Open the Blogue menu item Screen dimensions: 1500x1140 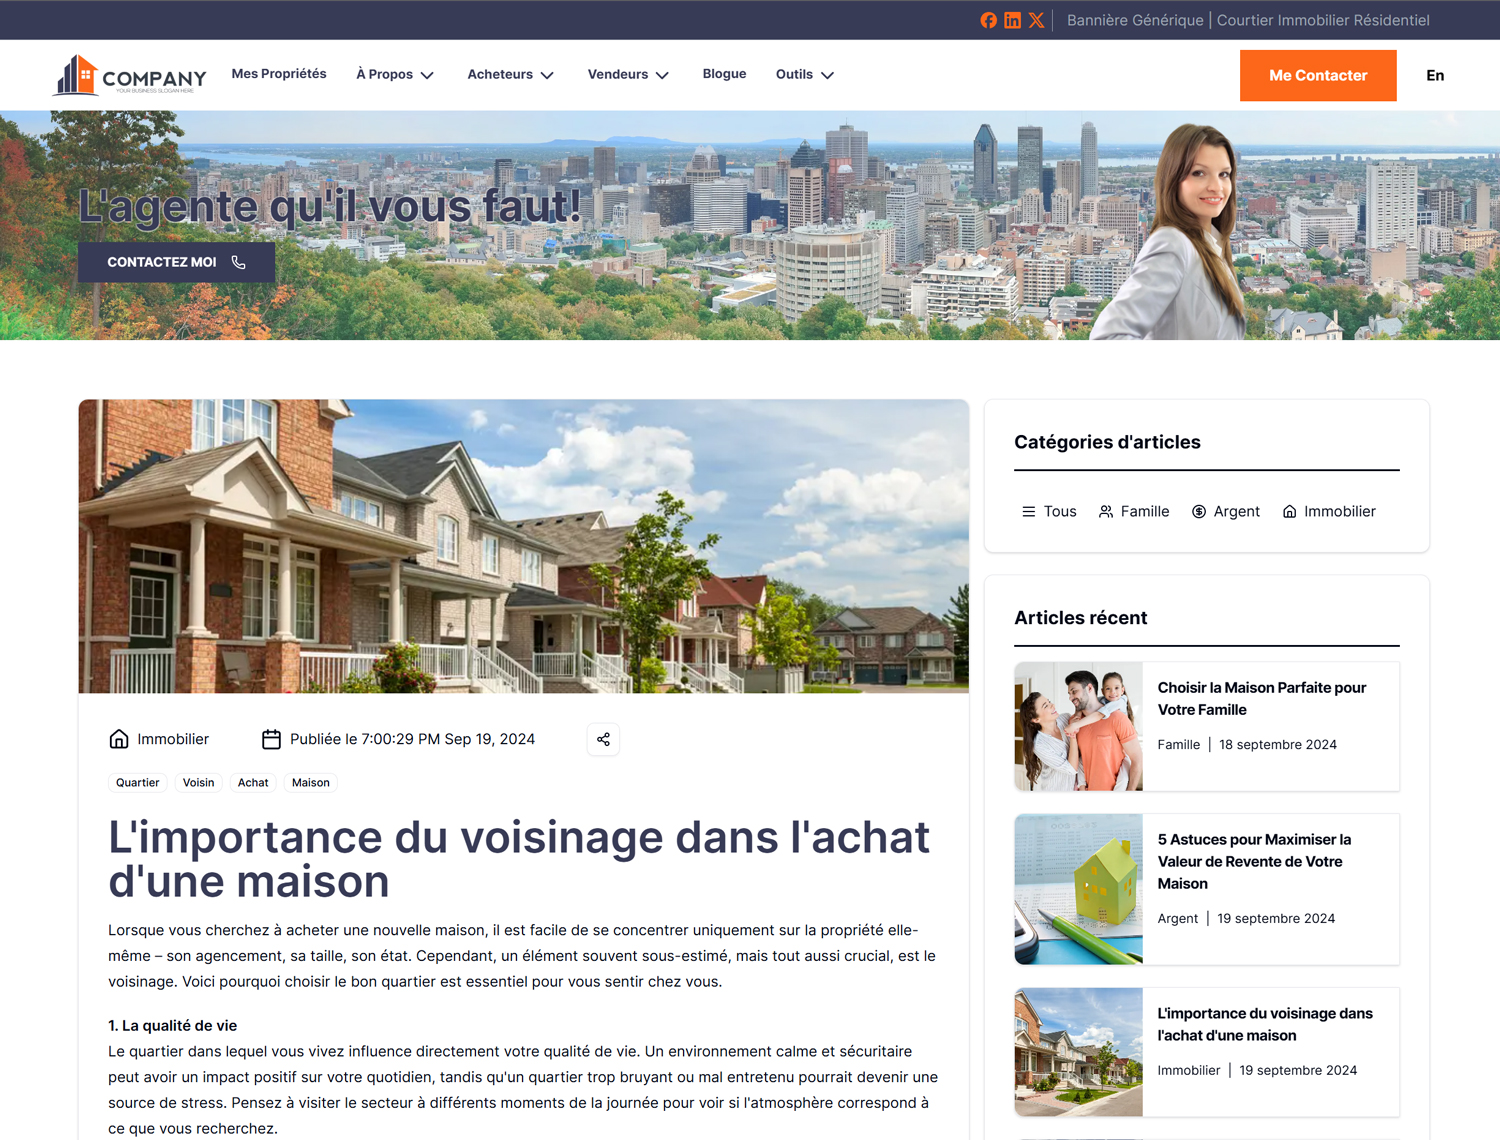coord(724,73)
